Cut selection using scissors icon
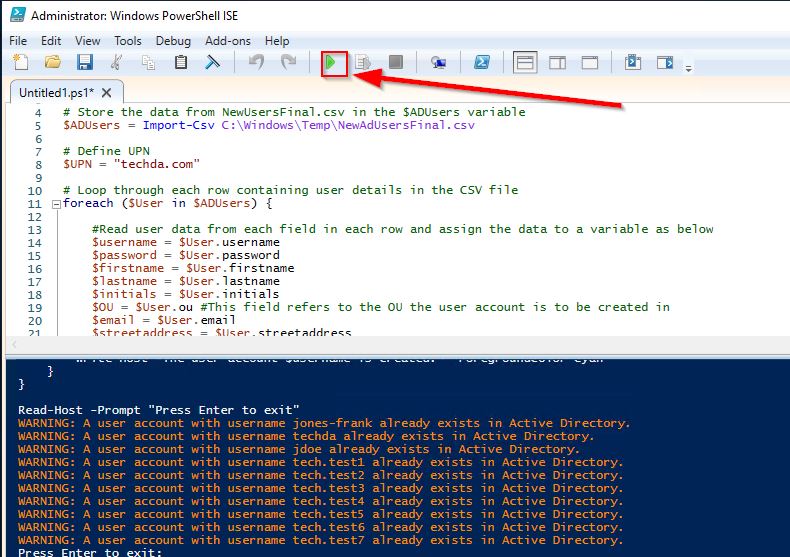The width and height of the screenshot is (790, 557). (x=116, y=62)
